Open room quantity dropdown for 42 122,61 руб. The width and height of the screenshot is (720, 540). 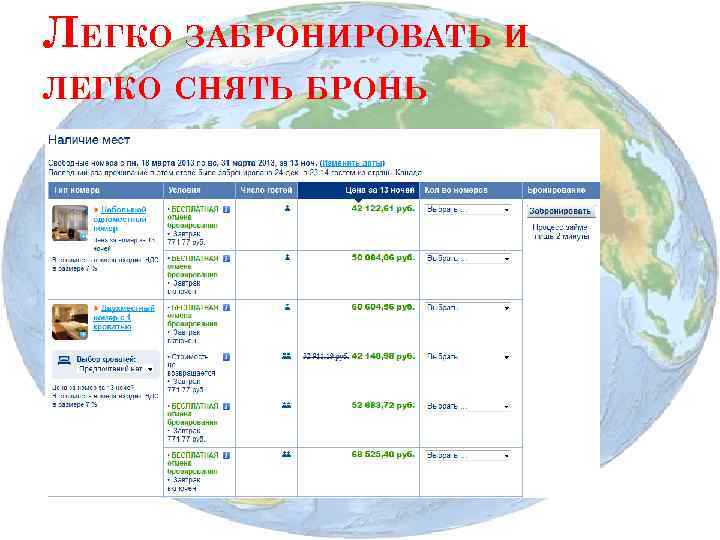click(x=467, y=210)
